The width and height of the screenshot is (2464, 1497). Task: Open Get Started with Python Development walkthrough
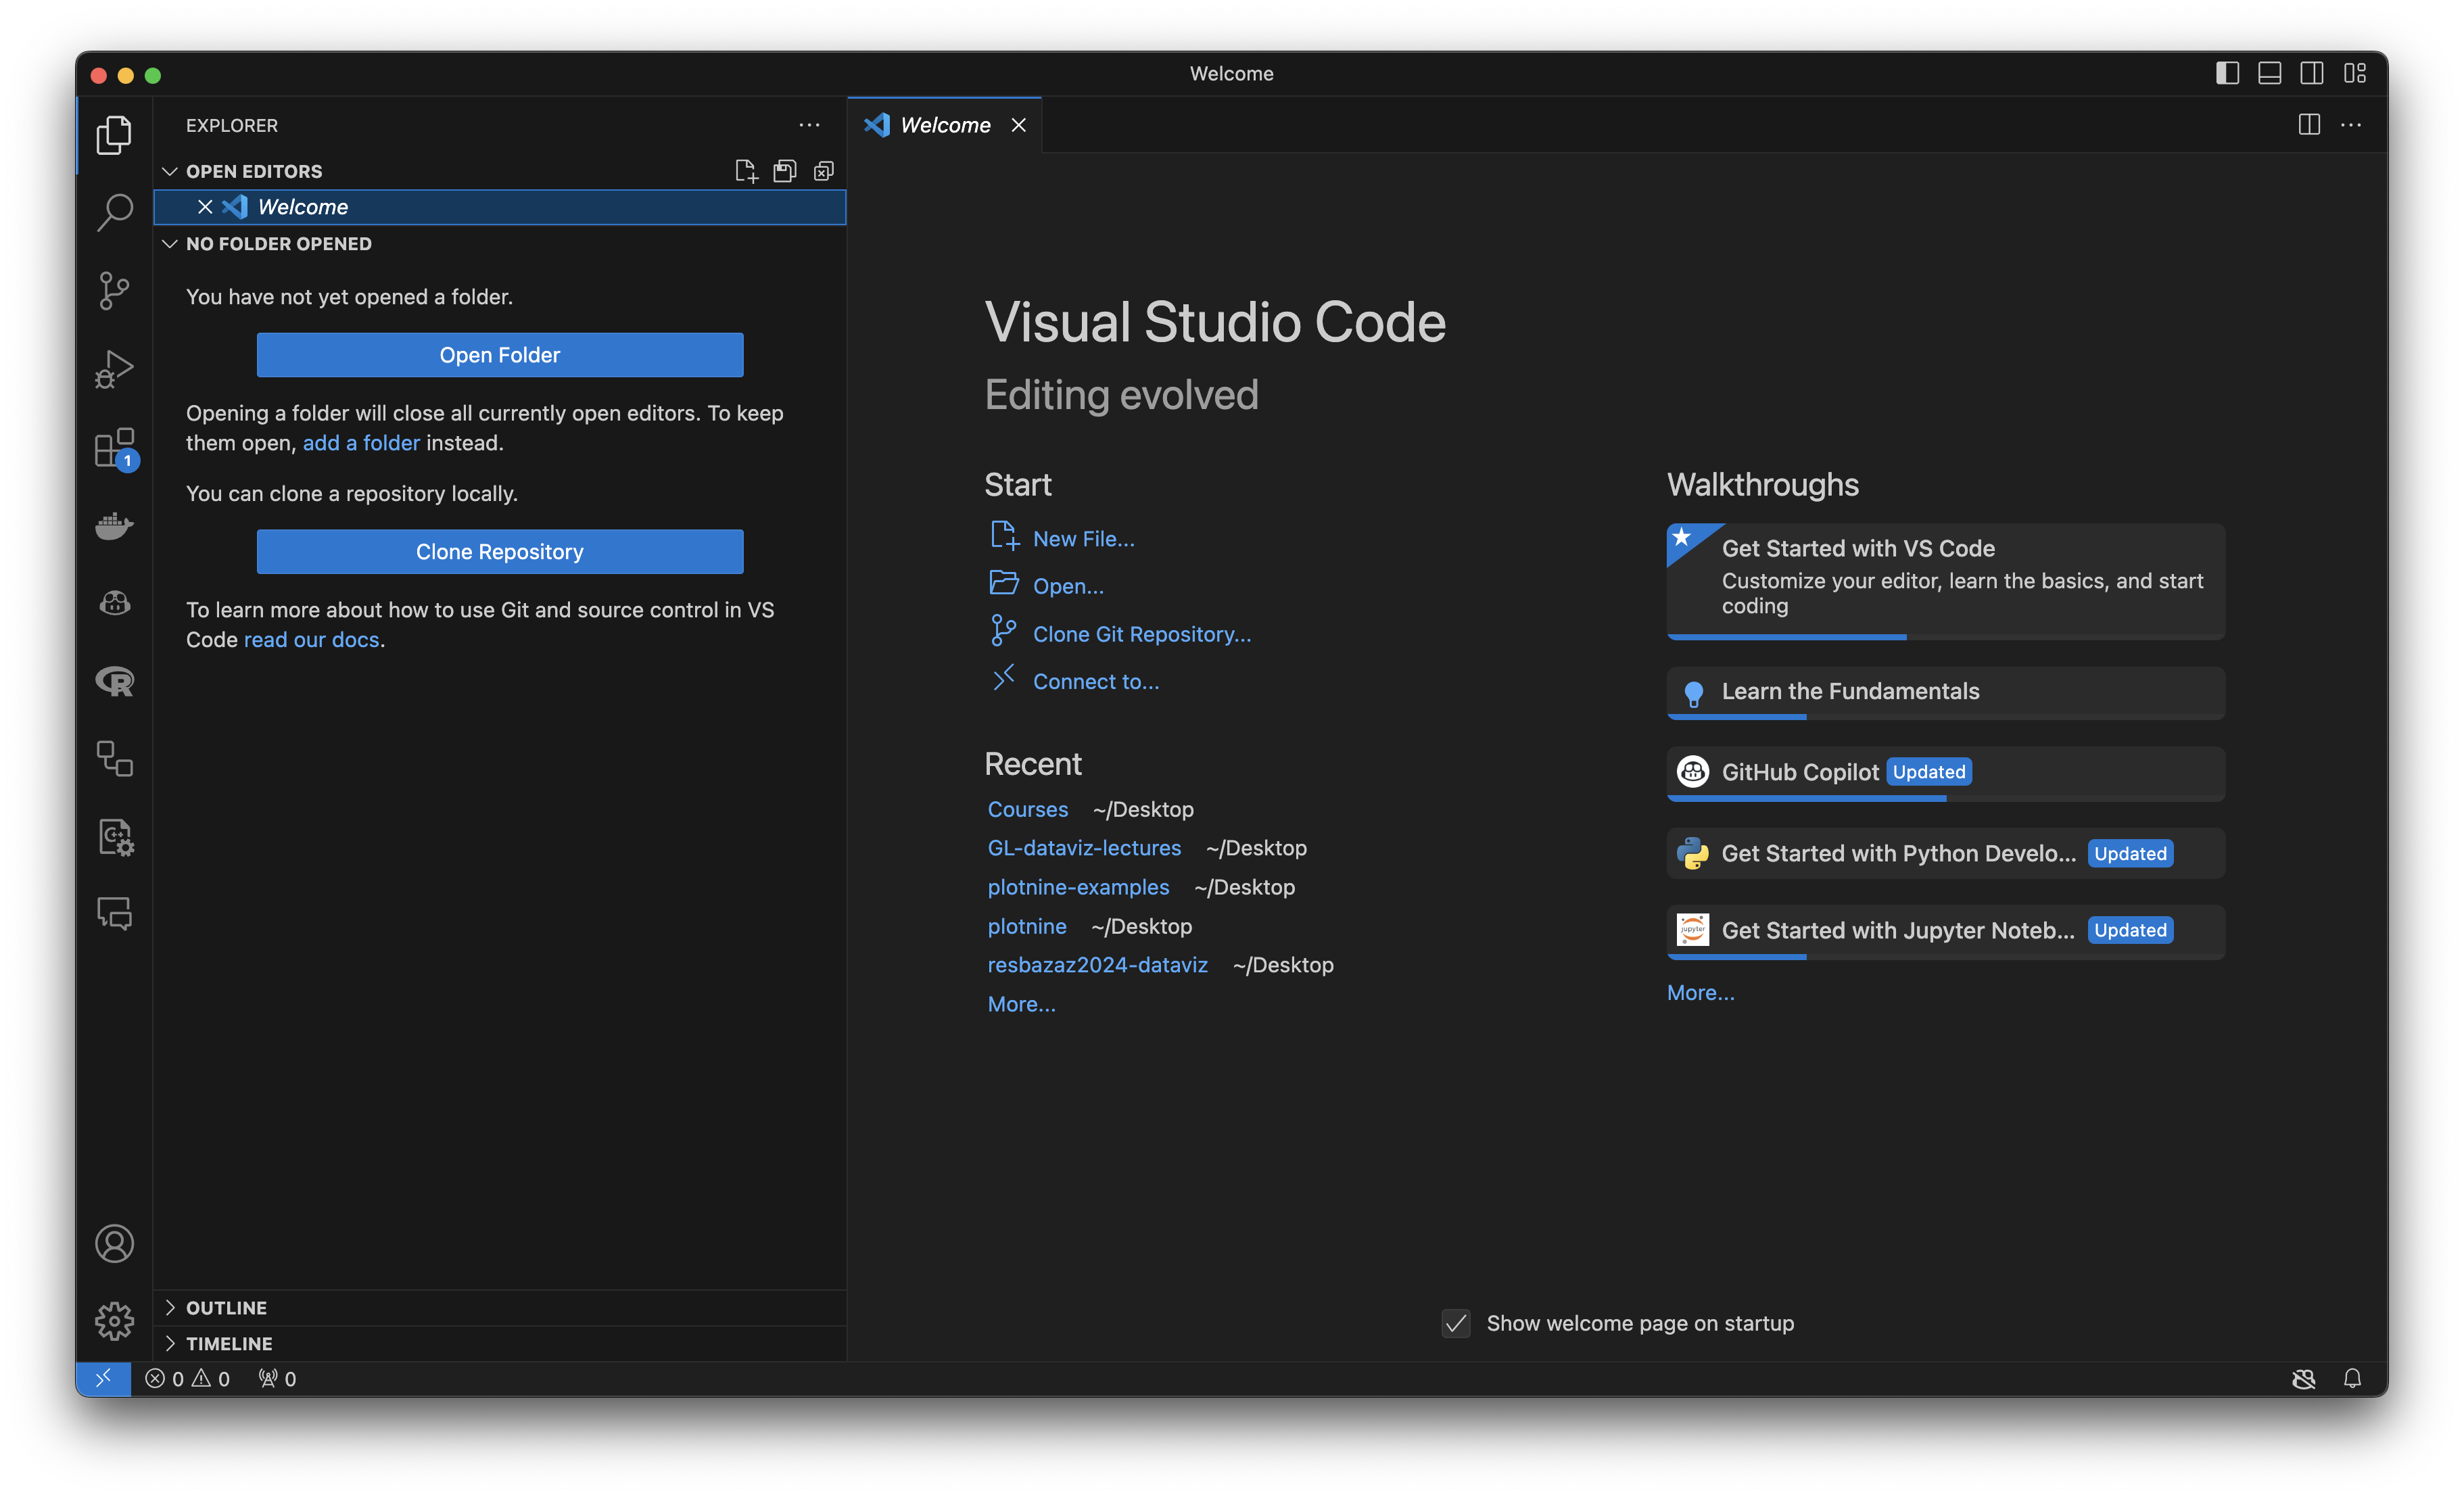click(1945, 853)
